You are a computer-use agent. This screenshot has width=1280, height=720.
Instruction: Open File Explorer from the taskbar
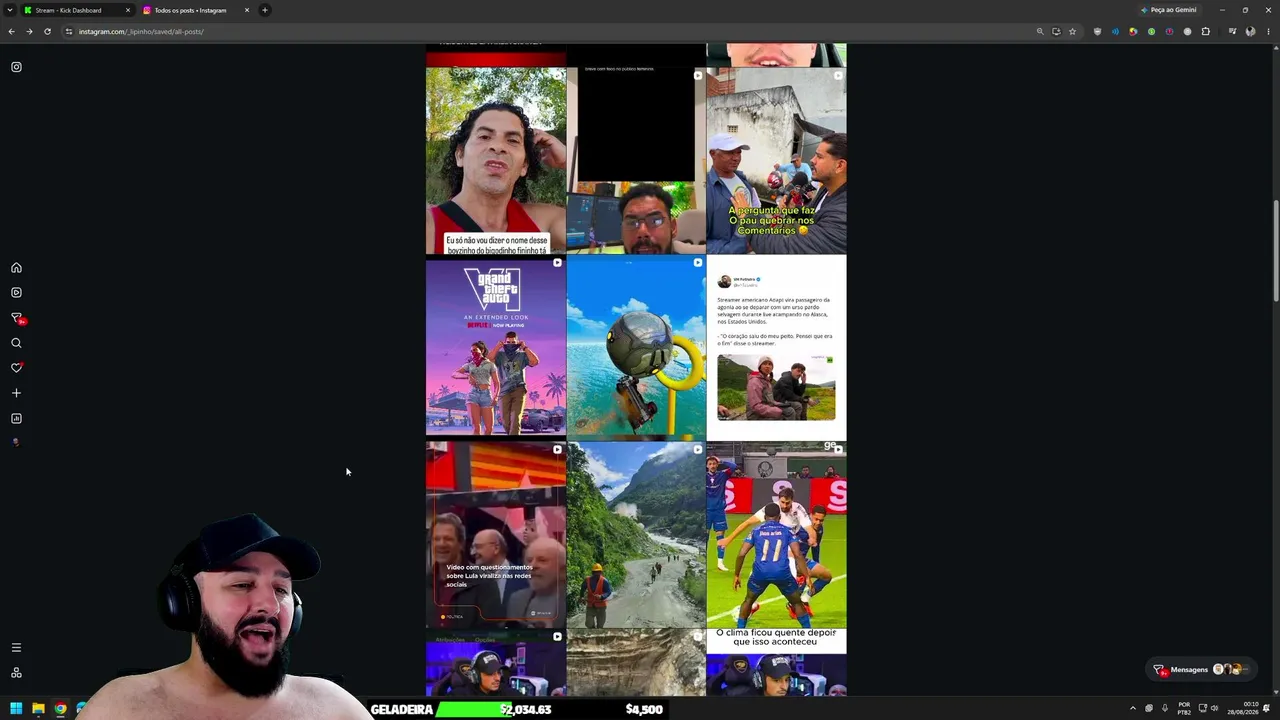pos(38,709)
